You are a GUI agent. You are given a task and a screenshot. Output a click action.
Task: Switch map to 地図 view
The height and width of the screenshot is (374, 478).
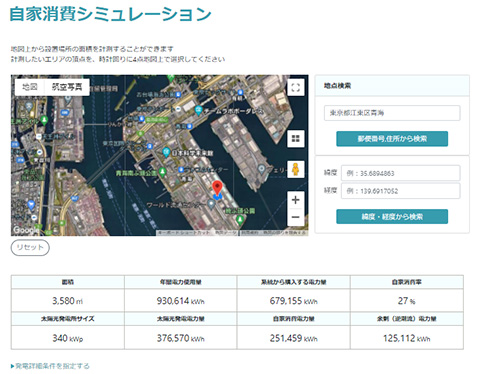click(x=30, y=87)
